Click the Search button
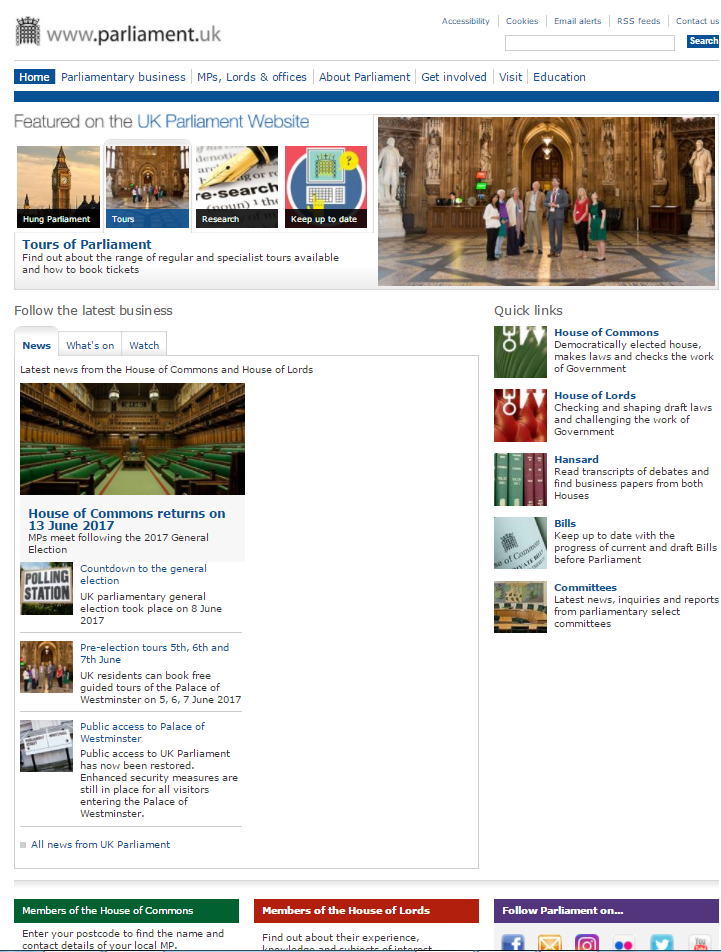The image size is (721, 952). coord(703,41)
